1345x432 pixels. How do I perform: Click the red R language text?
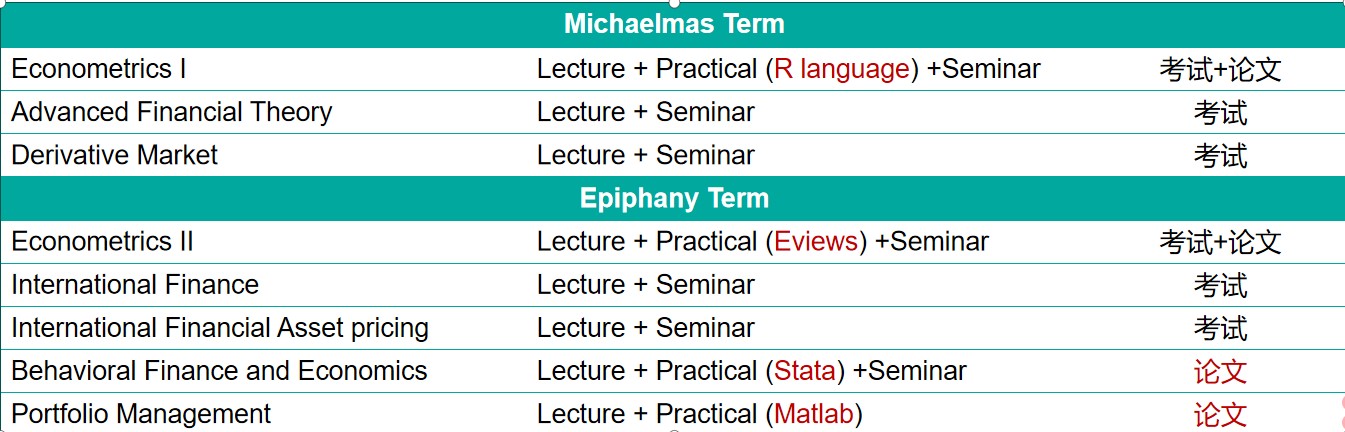point(841,69)
